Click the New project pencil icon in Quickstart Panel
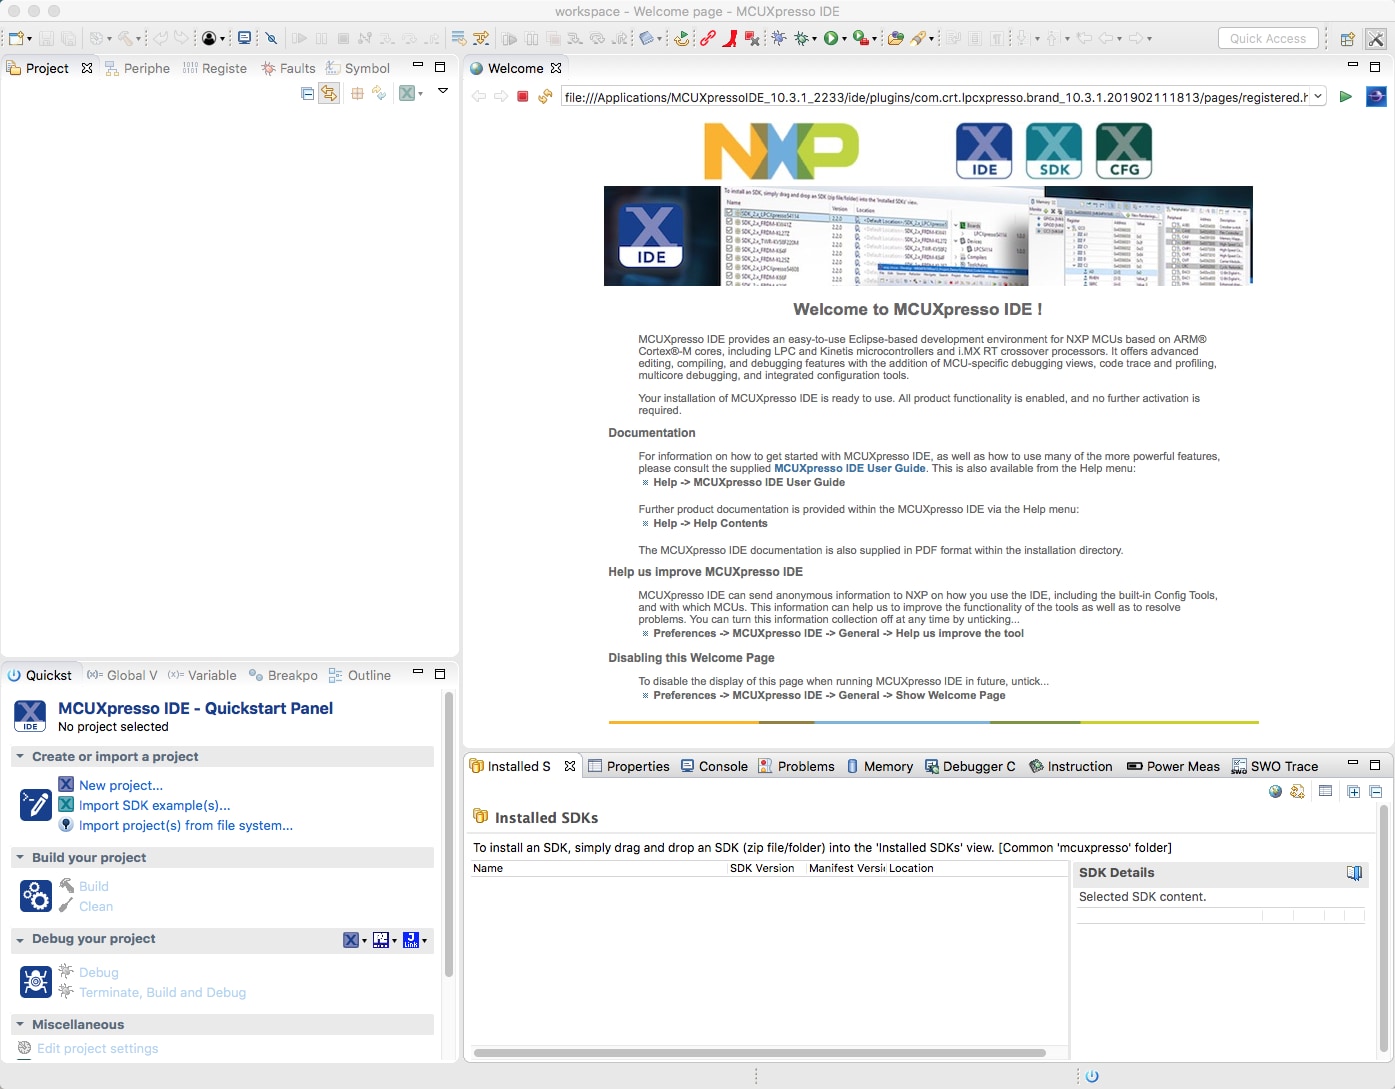The width and height of the screenshot is (1395, 1089). pyautogui.click(x=36, y=803)
